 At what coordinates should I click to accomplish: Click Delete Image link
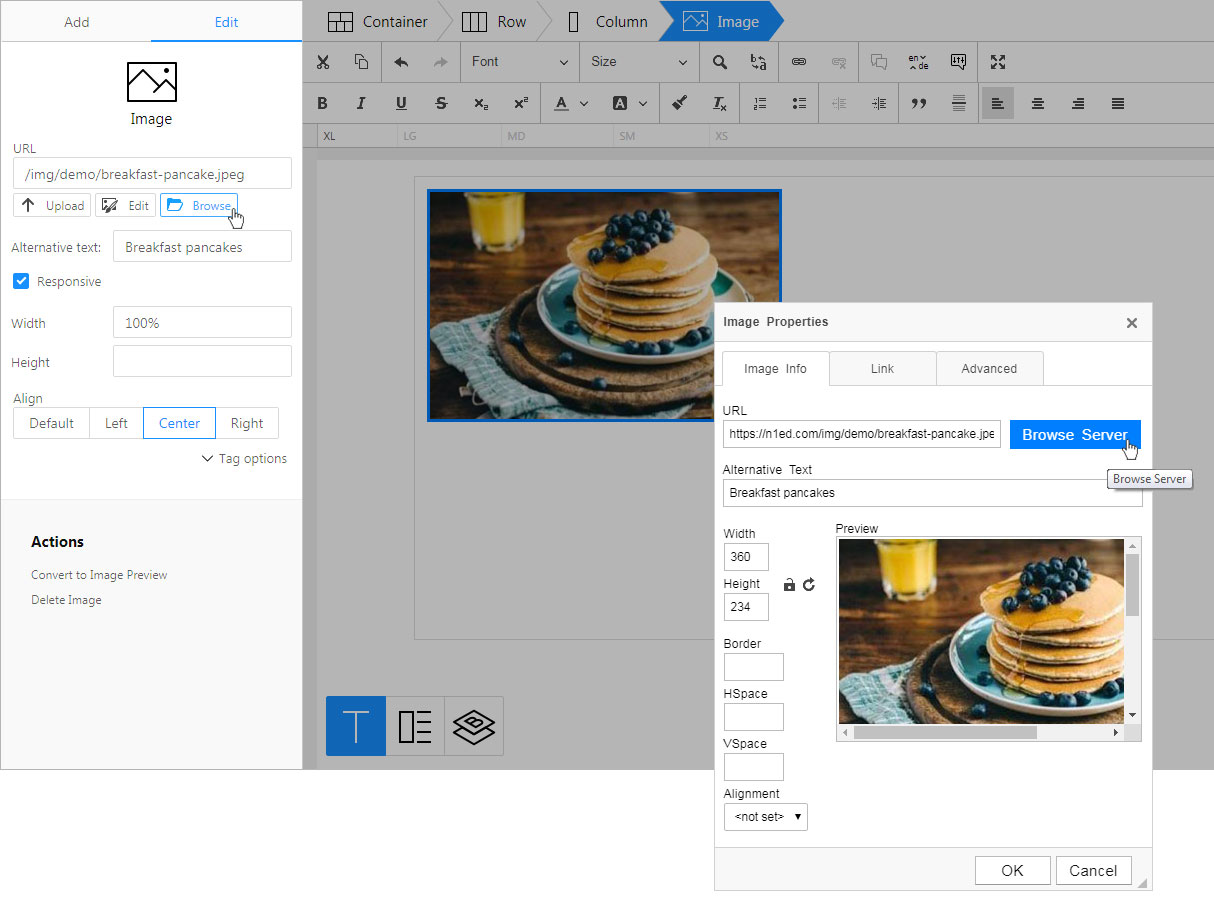click(66, 600)
